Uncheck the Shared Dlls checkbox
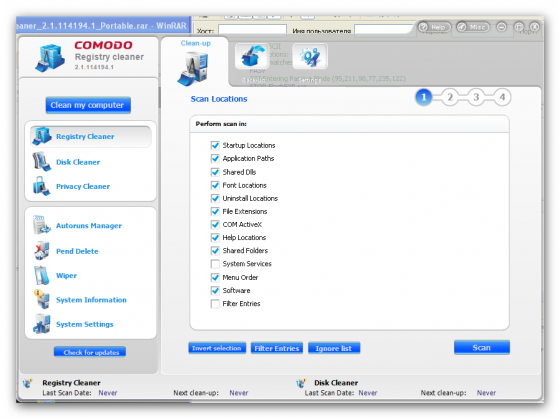The image size is (560, 419). pos(215,172)
